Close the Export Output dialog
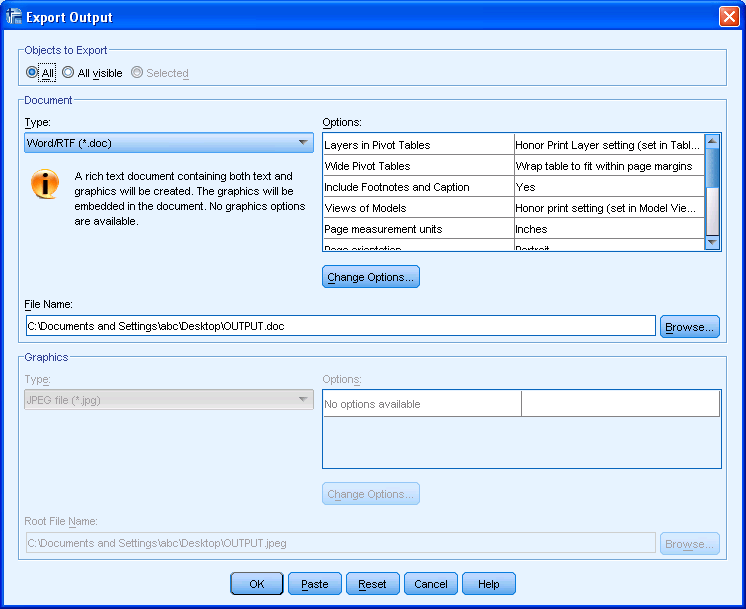The width and height of the screenshot is (746, 609). click(x=728, y=17)
